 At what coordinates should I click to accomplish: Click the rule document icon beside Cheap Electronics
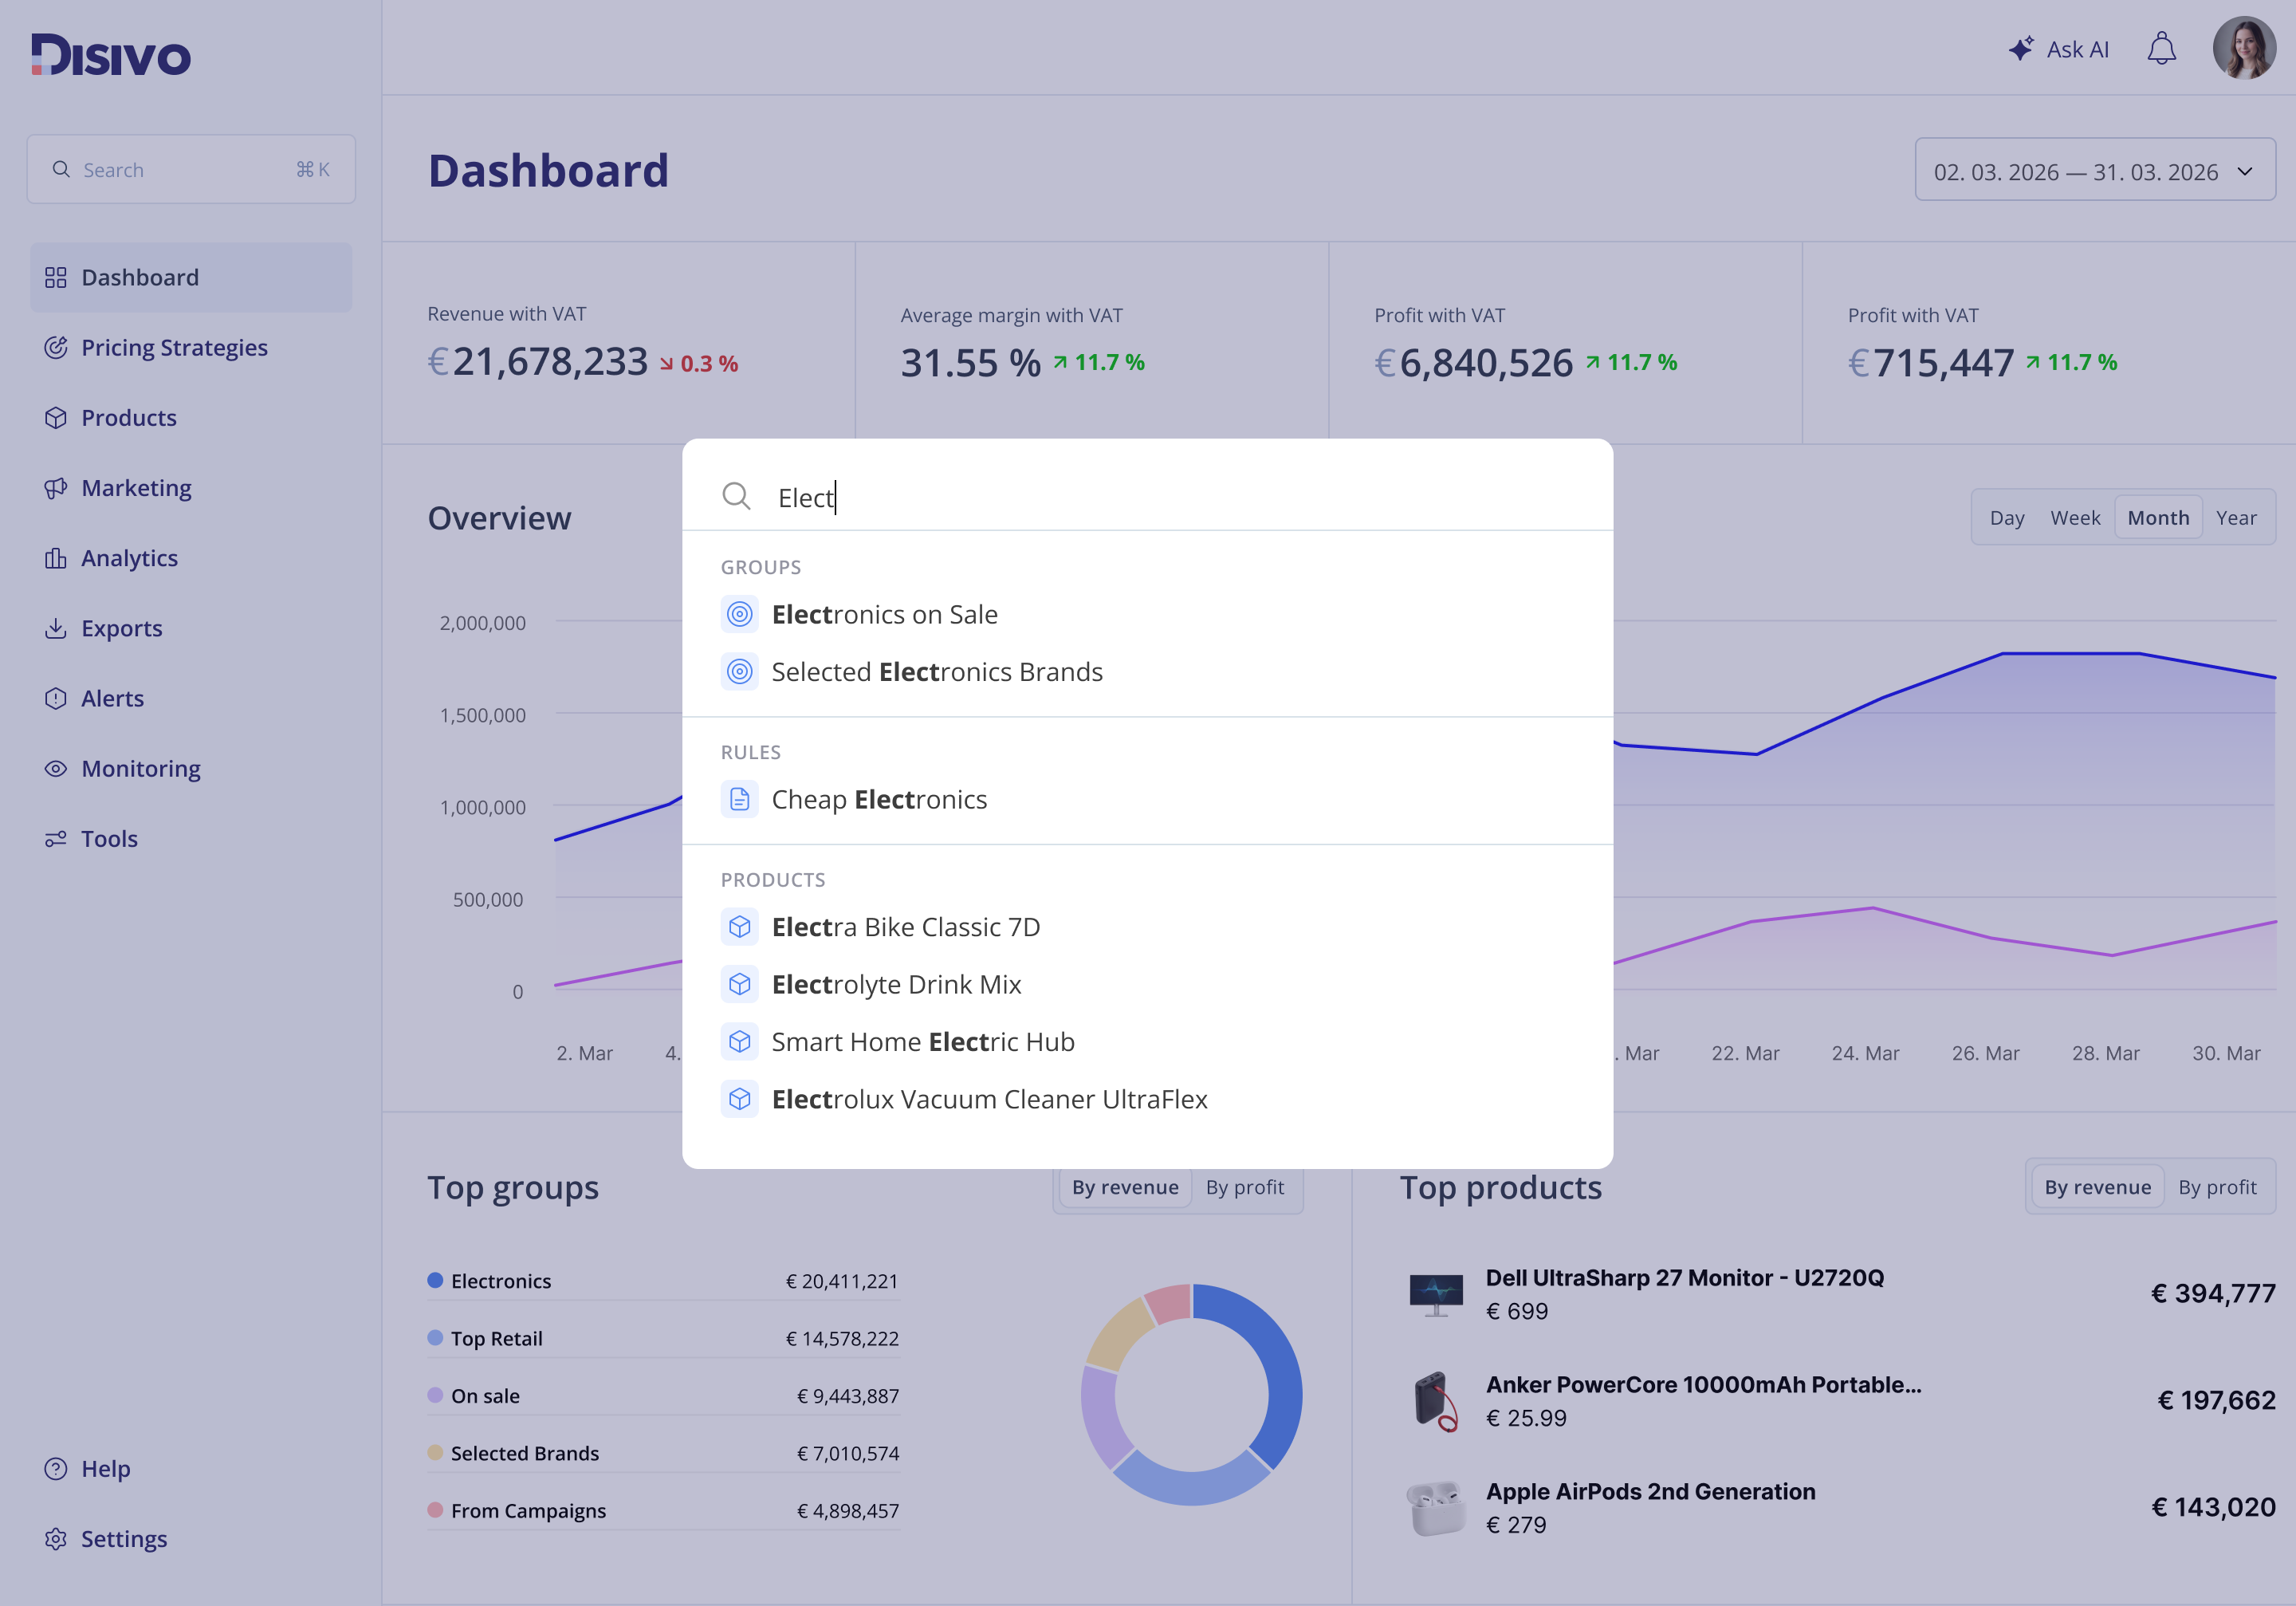pyautogui.click(x=739, y=799)
